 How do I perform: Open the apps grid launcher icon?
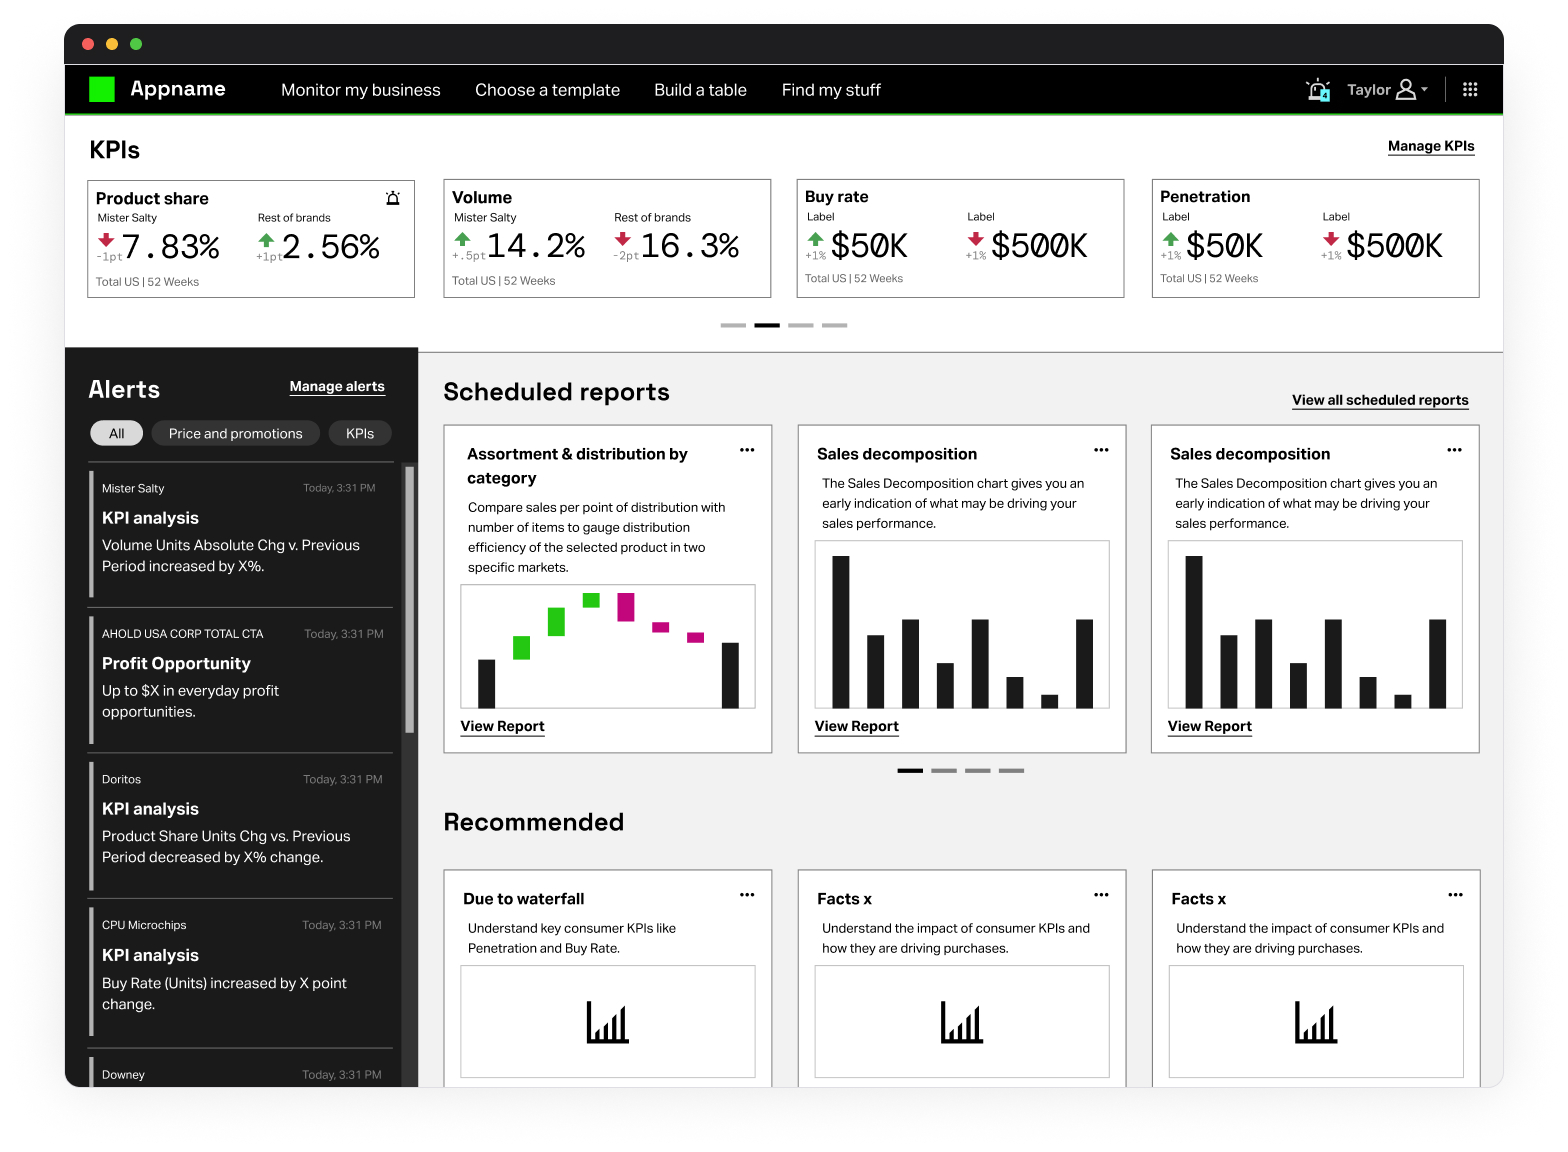[1469, 90]
